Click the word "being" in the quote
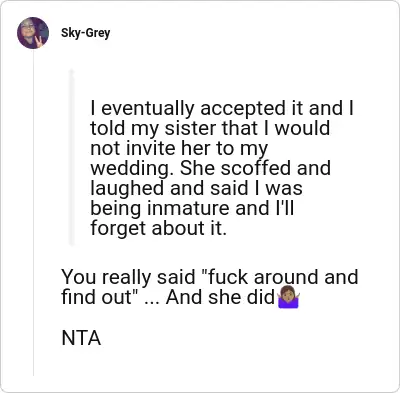The width and height of the screenshot is (400, 393). 116,209
